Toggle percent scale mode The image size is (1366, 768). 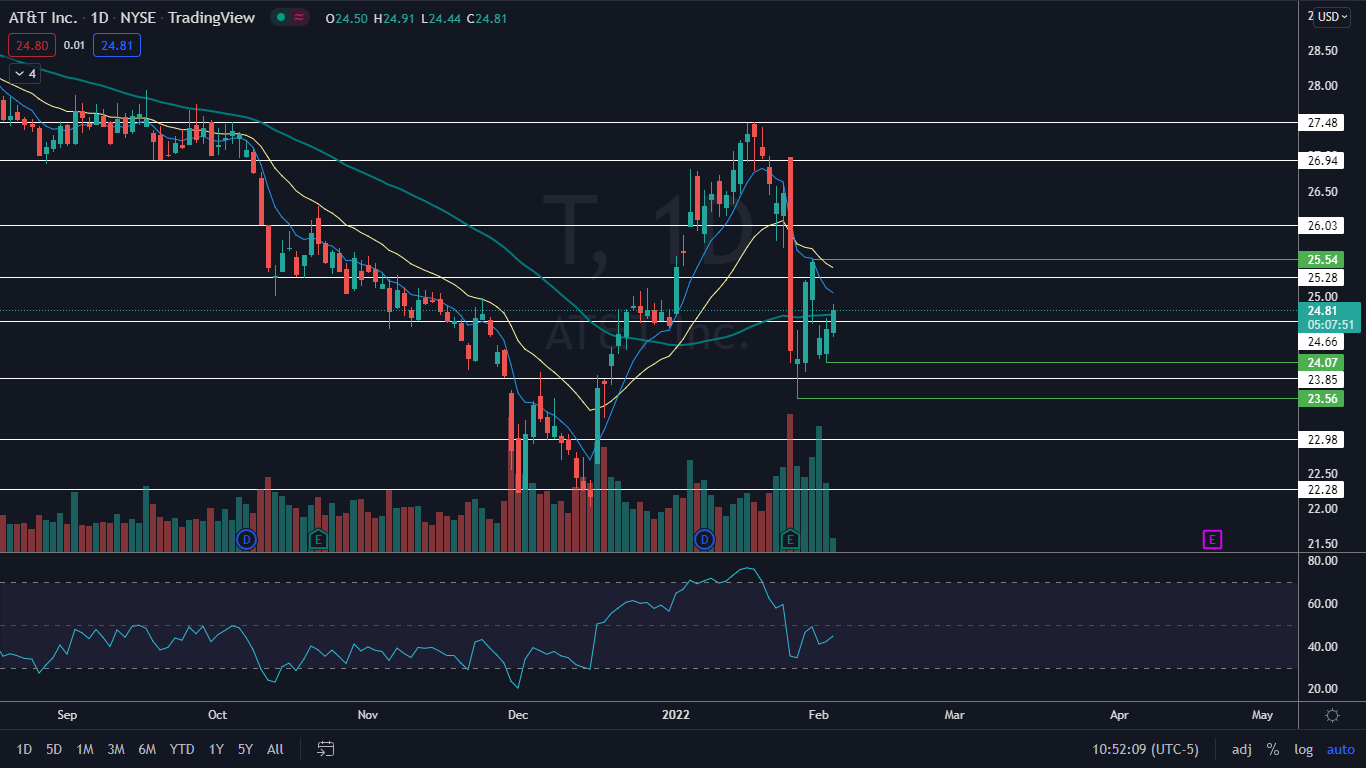coord(1273,749)
